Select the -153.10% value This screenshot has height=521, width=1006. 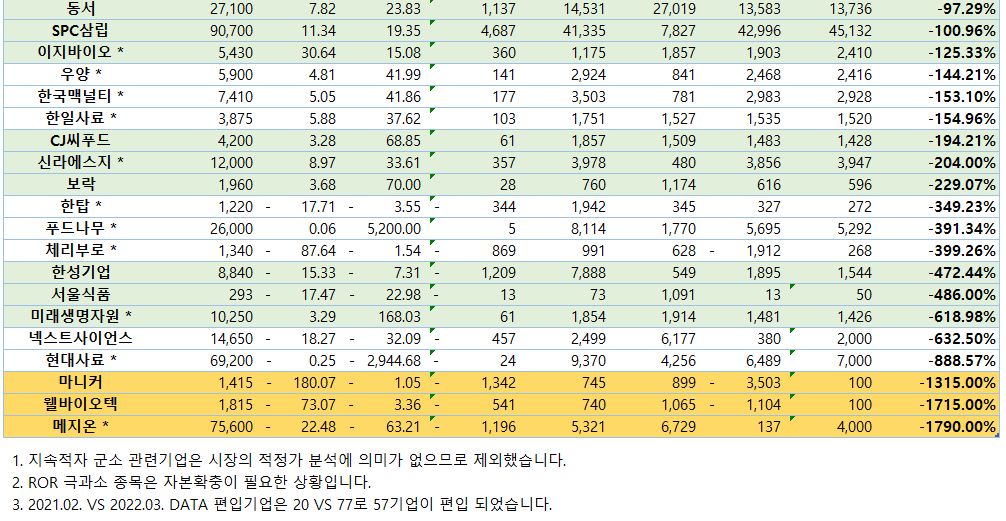[x=962, y=96]
